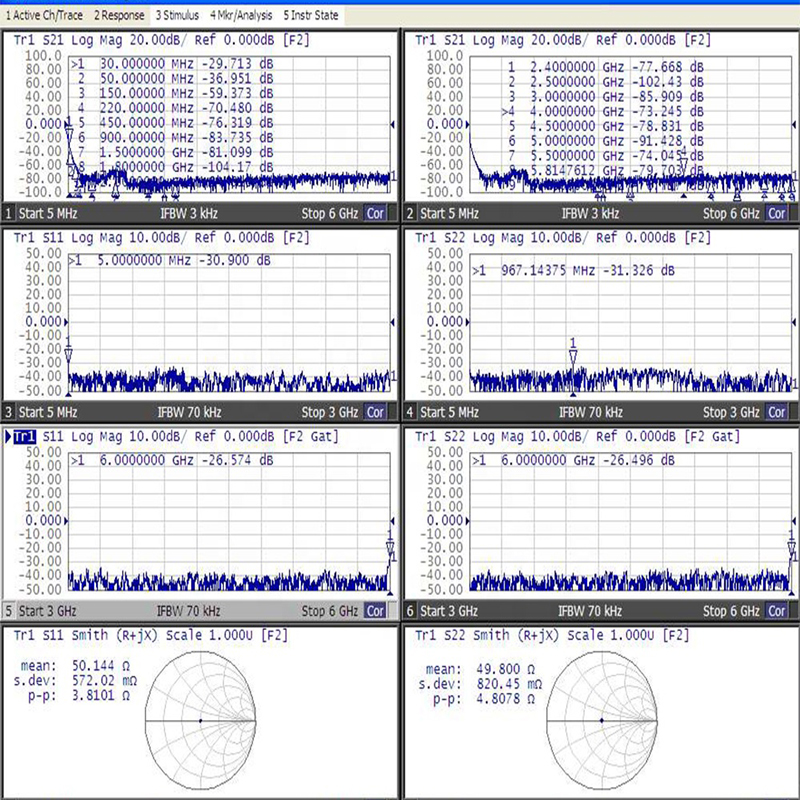Click channel number 3 in its status bar
This screenshot has width=800, height=800.
[8, 412]
